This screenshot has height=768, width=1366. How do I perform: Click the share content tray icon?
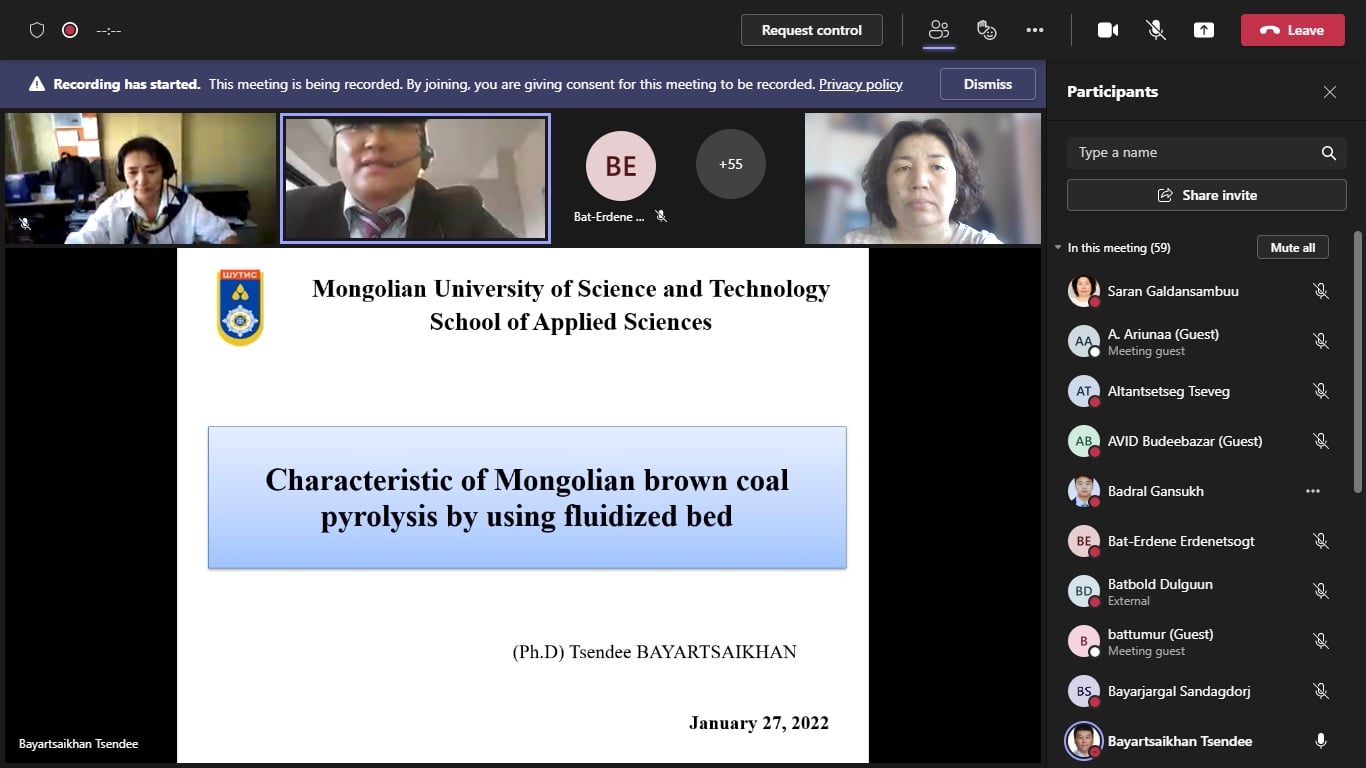pyautogui.click(x=1204, y=30)
